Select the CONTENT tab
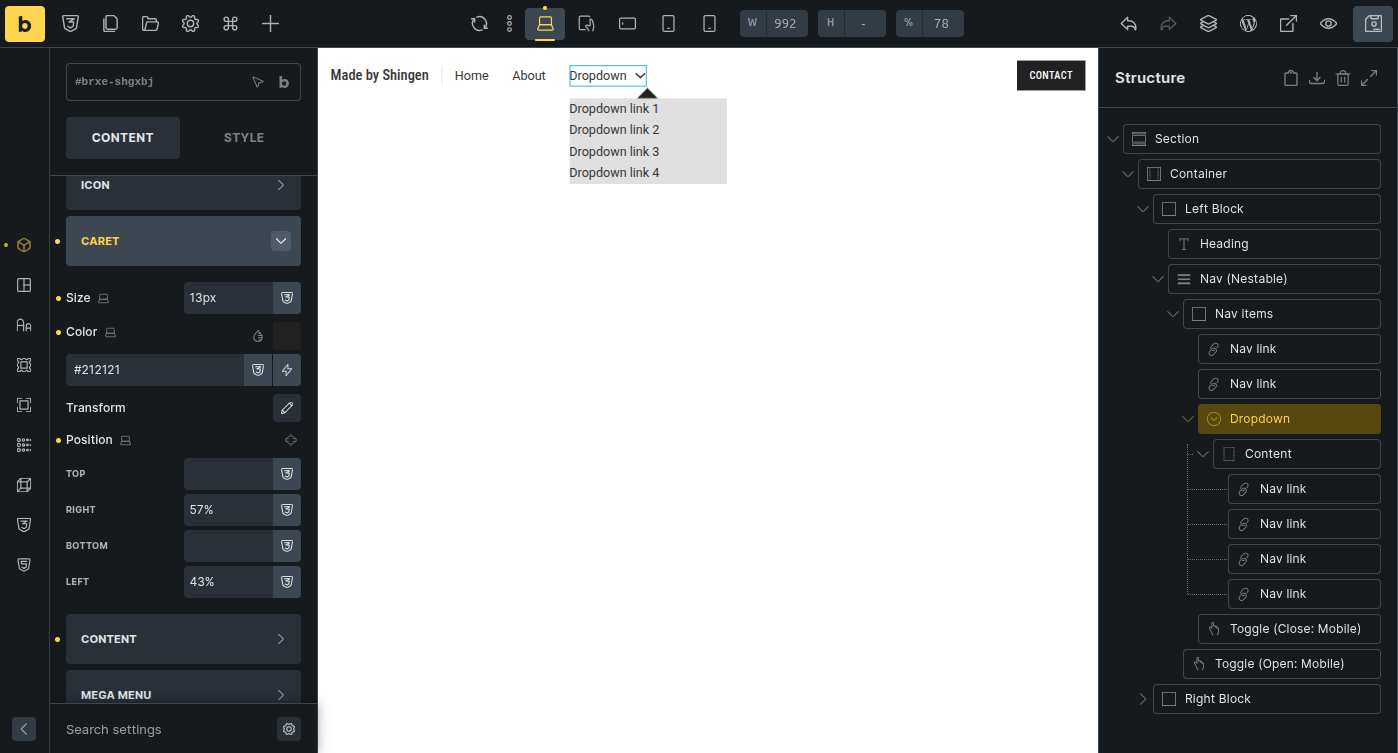The image size is (1398, 753). [123, 138]
